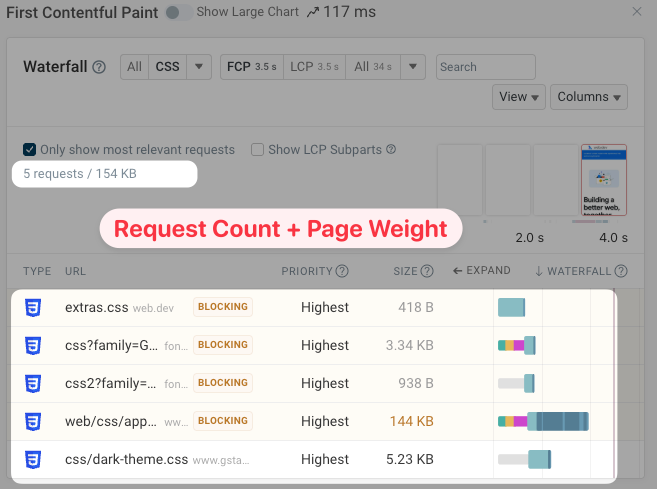This screenshot has height=489, width=657.
Task: Click the help icon beside SIZE column
Action: tap(429, 271)
